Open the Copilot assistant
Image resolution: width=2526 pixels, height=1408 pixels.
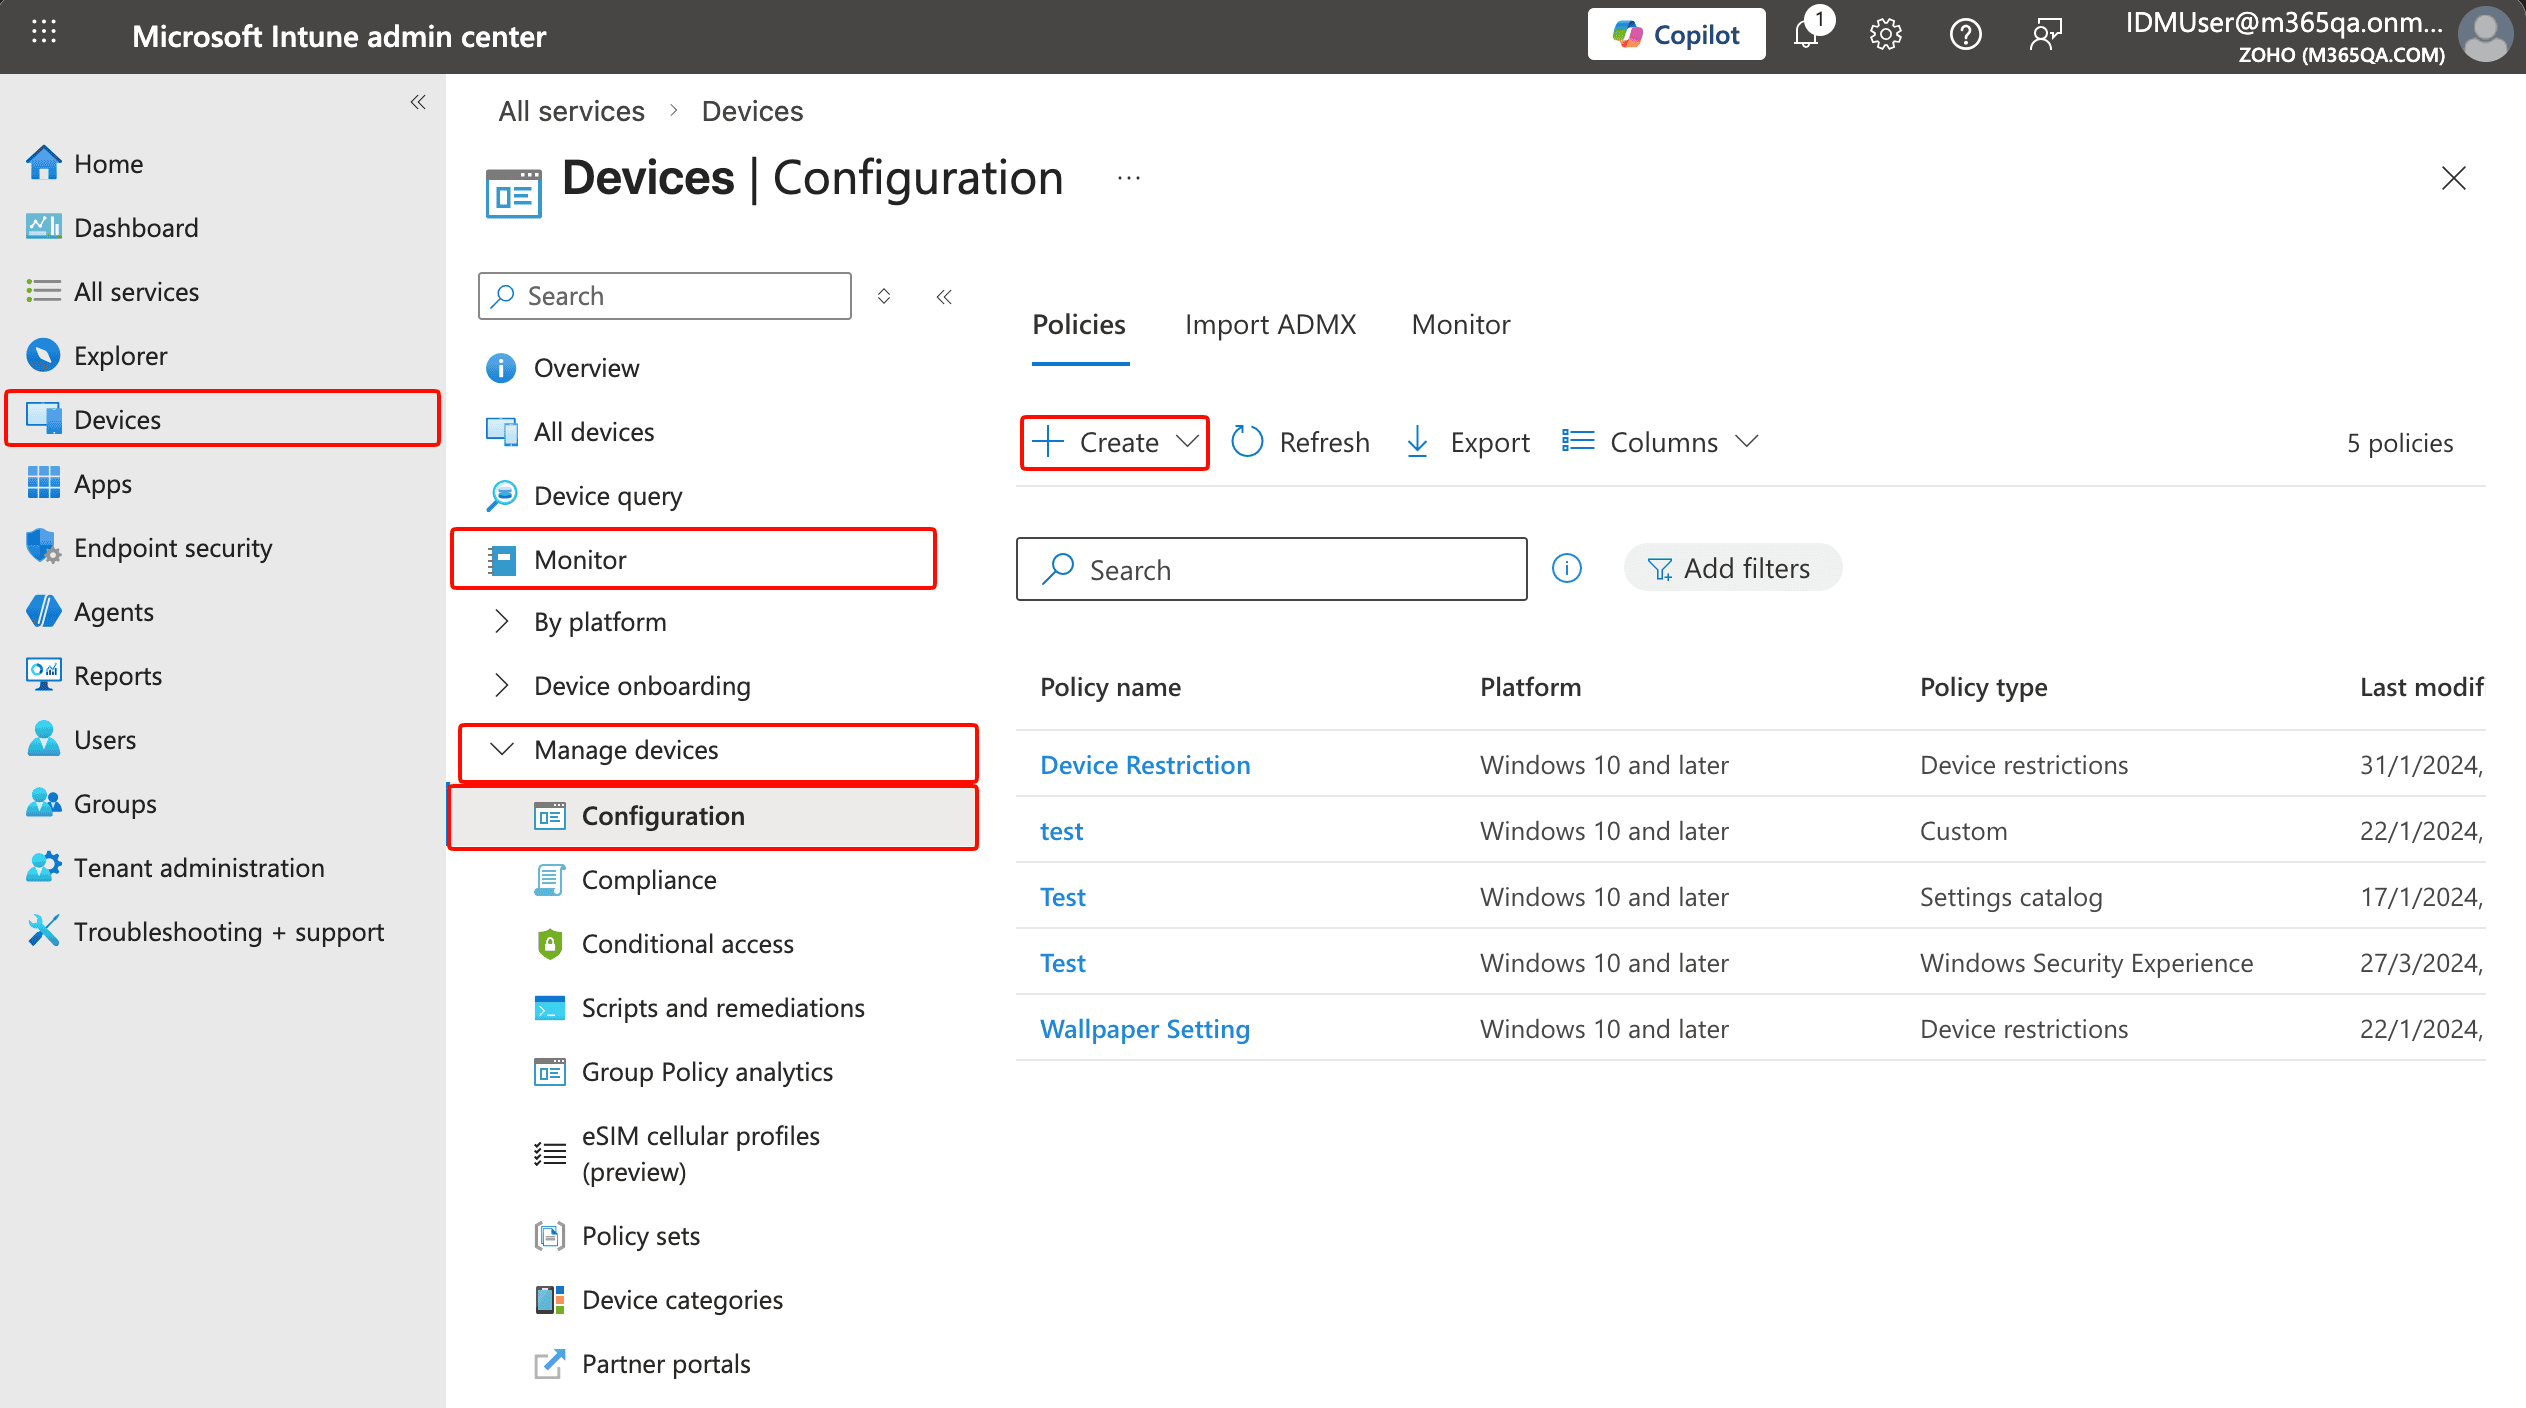click(x=1676, y=33)
